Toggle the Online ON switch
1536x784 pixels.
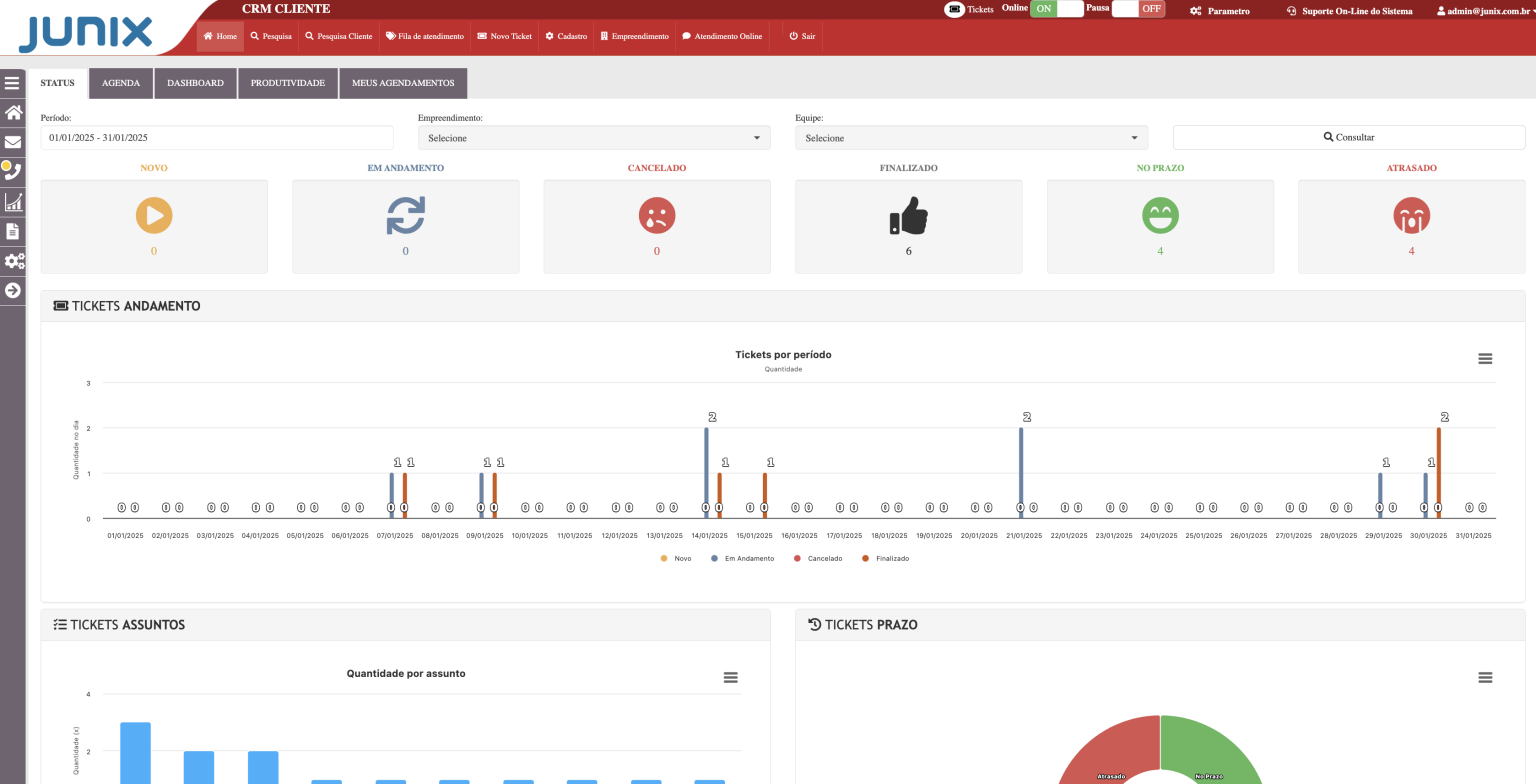(x=1056, y=9)
